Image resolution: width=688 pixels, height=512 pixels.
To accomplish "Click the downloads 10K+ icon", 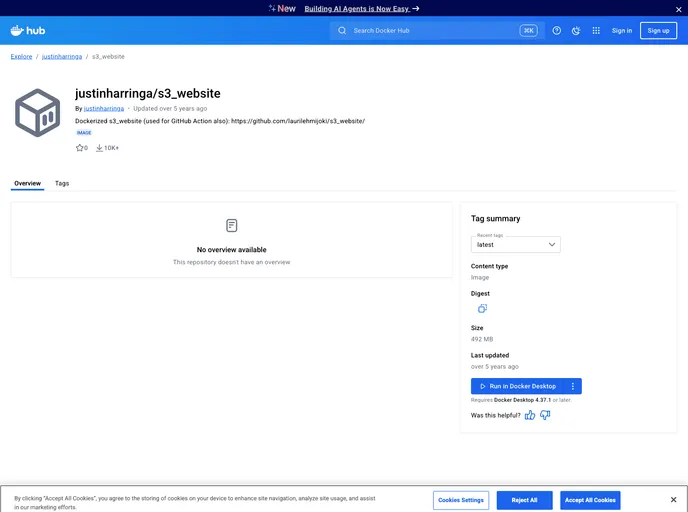I will pos(100,148).
